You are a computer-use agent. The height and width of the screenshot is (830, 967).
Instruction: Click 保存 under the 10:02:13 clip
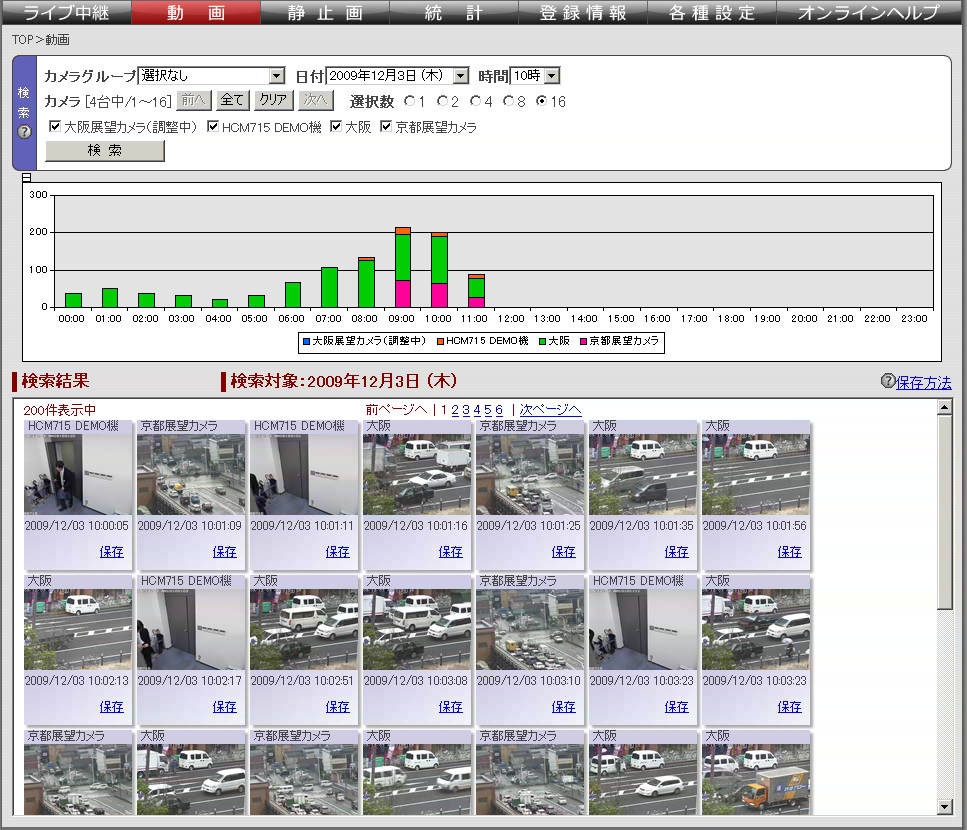click(112, 707)
